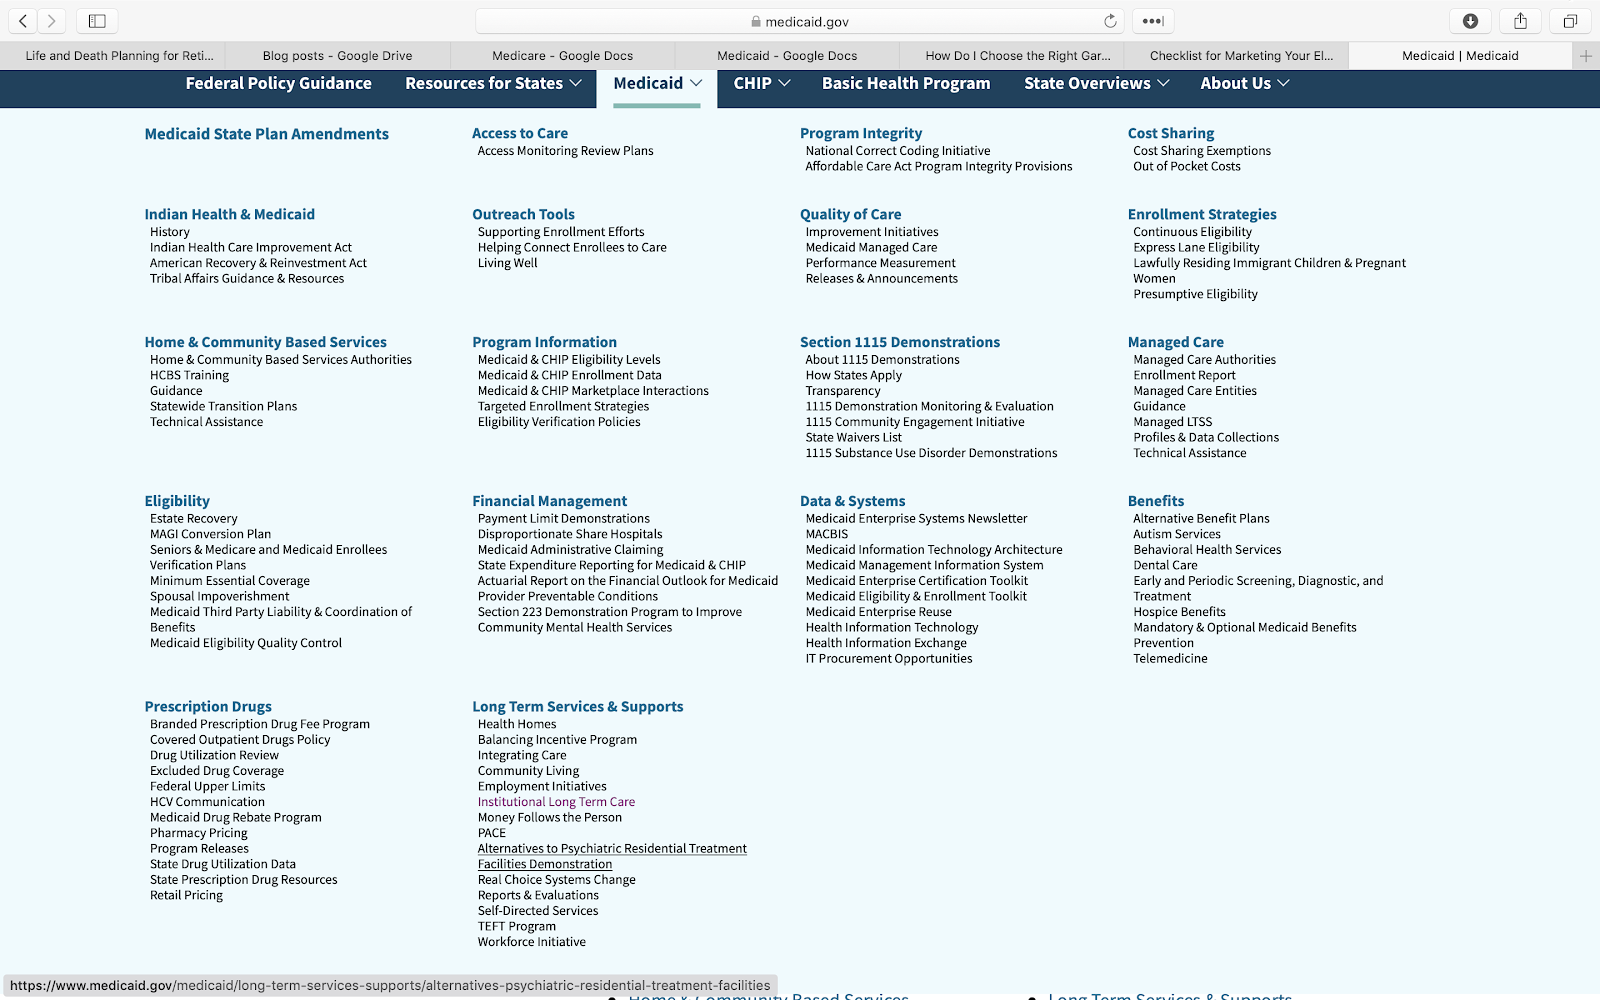Select the Medicaid | Medicaid tab
Image resolution: width=1600 pixels, height=1000 pixels.
click(x=1460, y=56)
